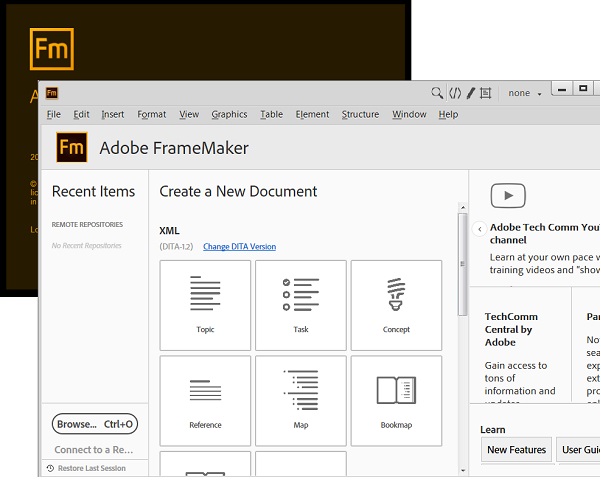This screenshot has height=500, width=601.
Task: Click the pencil author view icon
Action: (470, 93)
